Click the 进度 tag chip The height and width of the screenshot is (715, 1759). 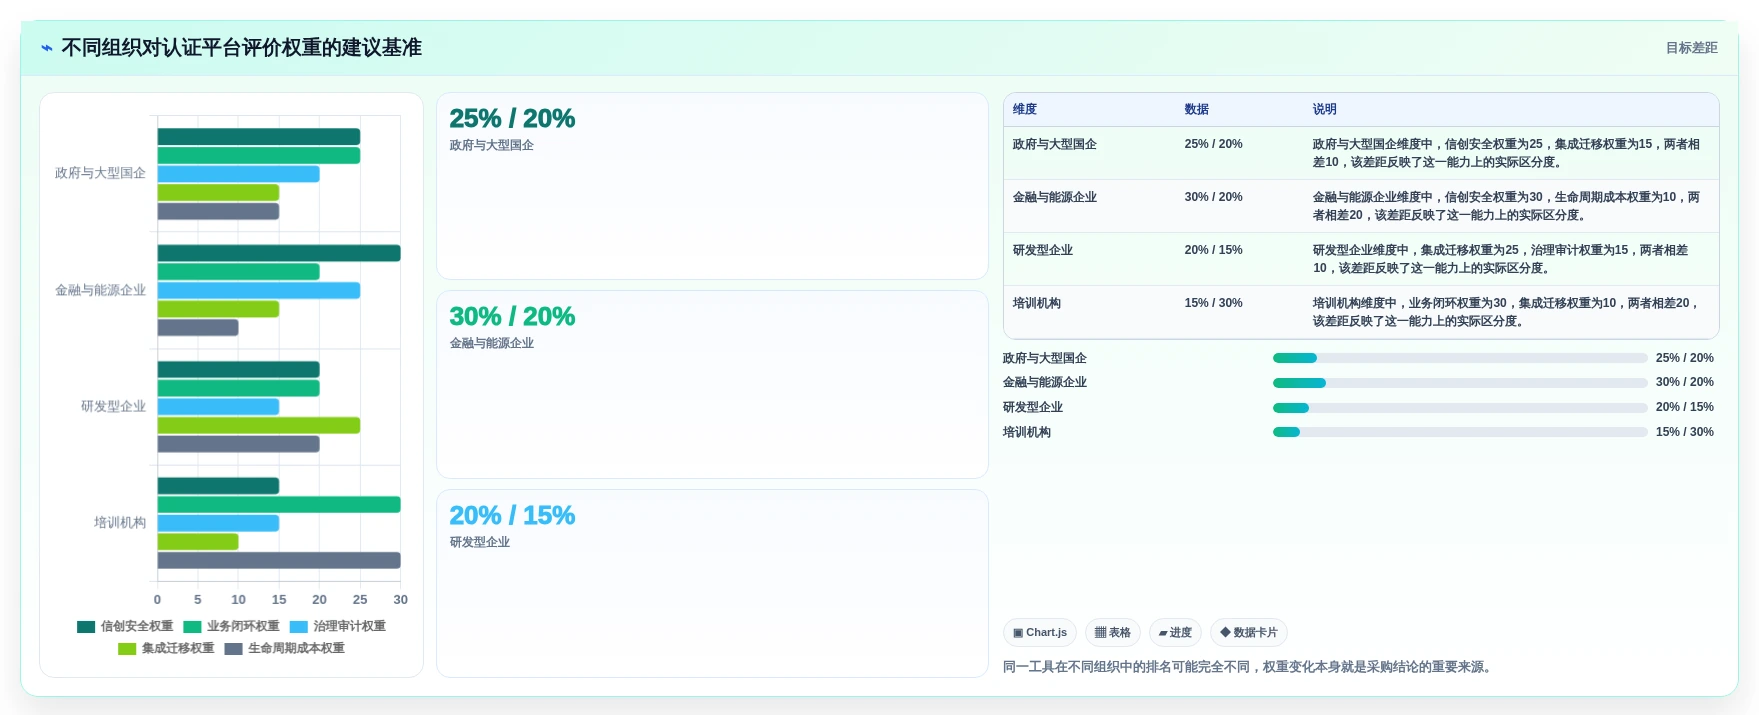click(x=1175, y=632)
